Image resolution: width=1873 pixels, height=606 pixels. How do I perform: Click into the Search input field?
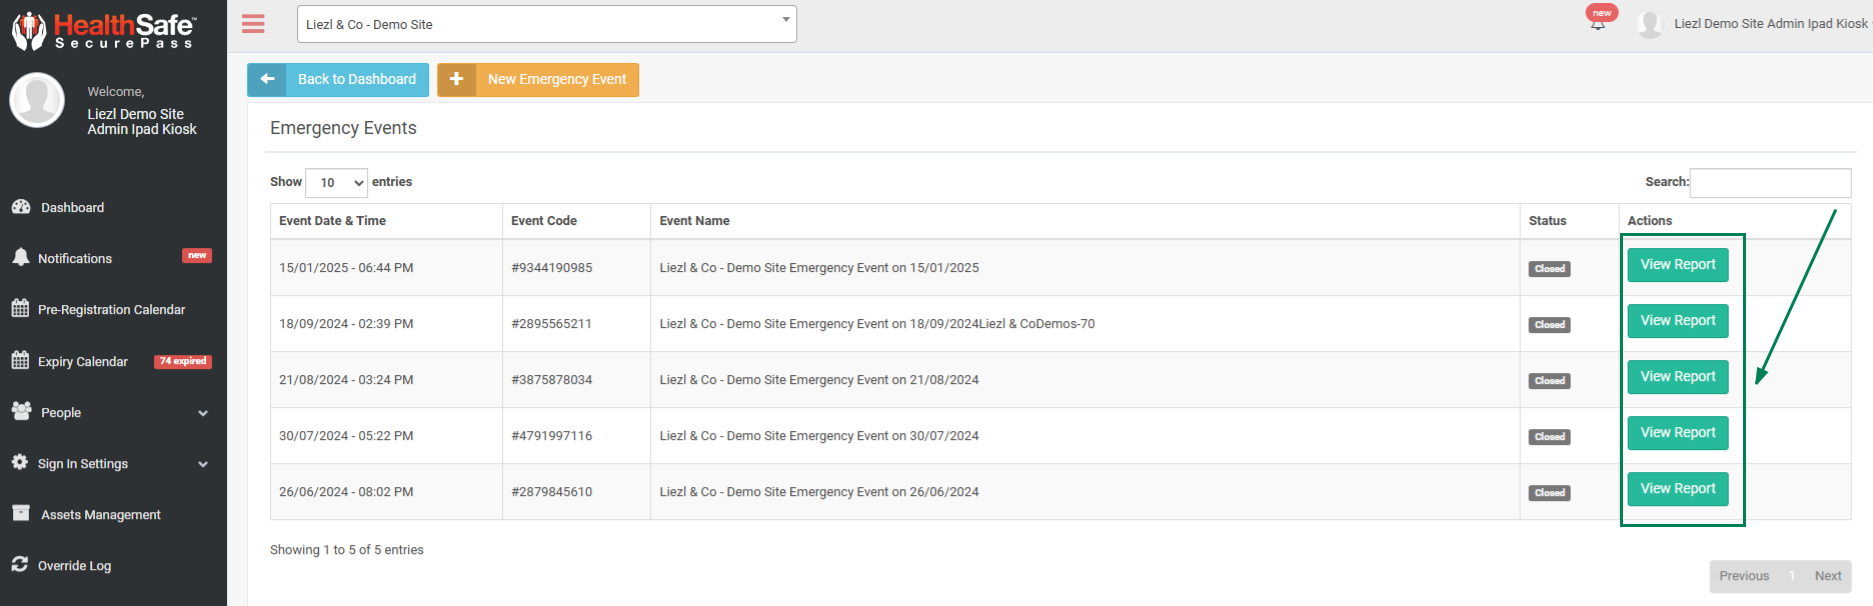(1769, 183)
